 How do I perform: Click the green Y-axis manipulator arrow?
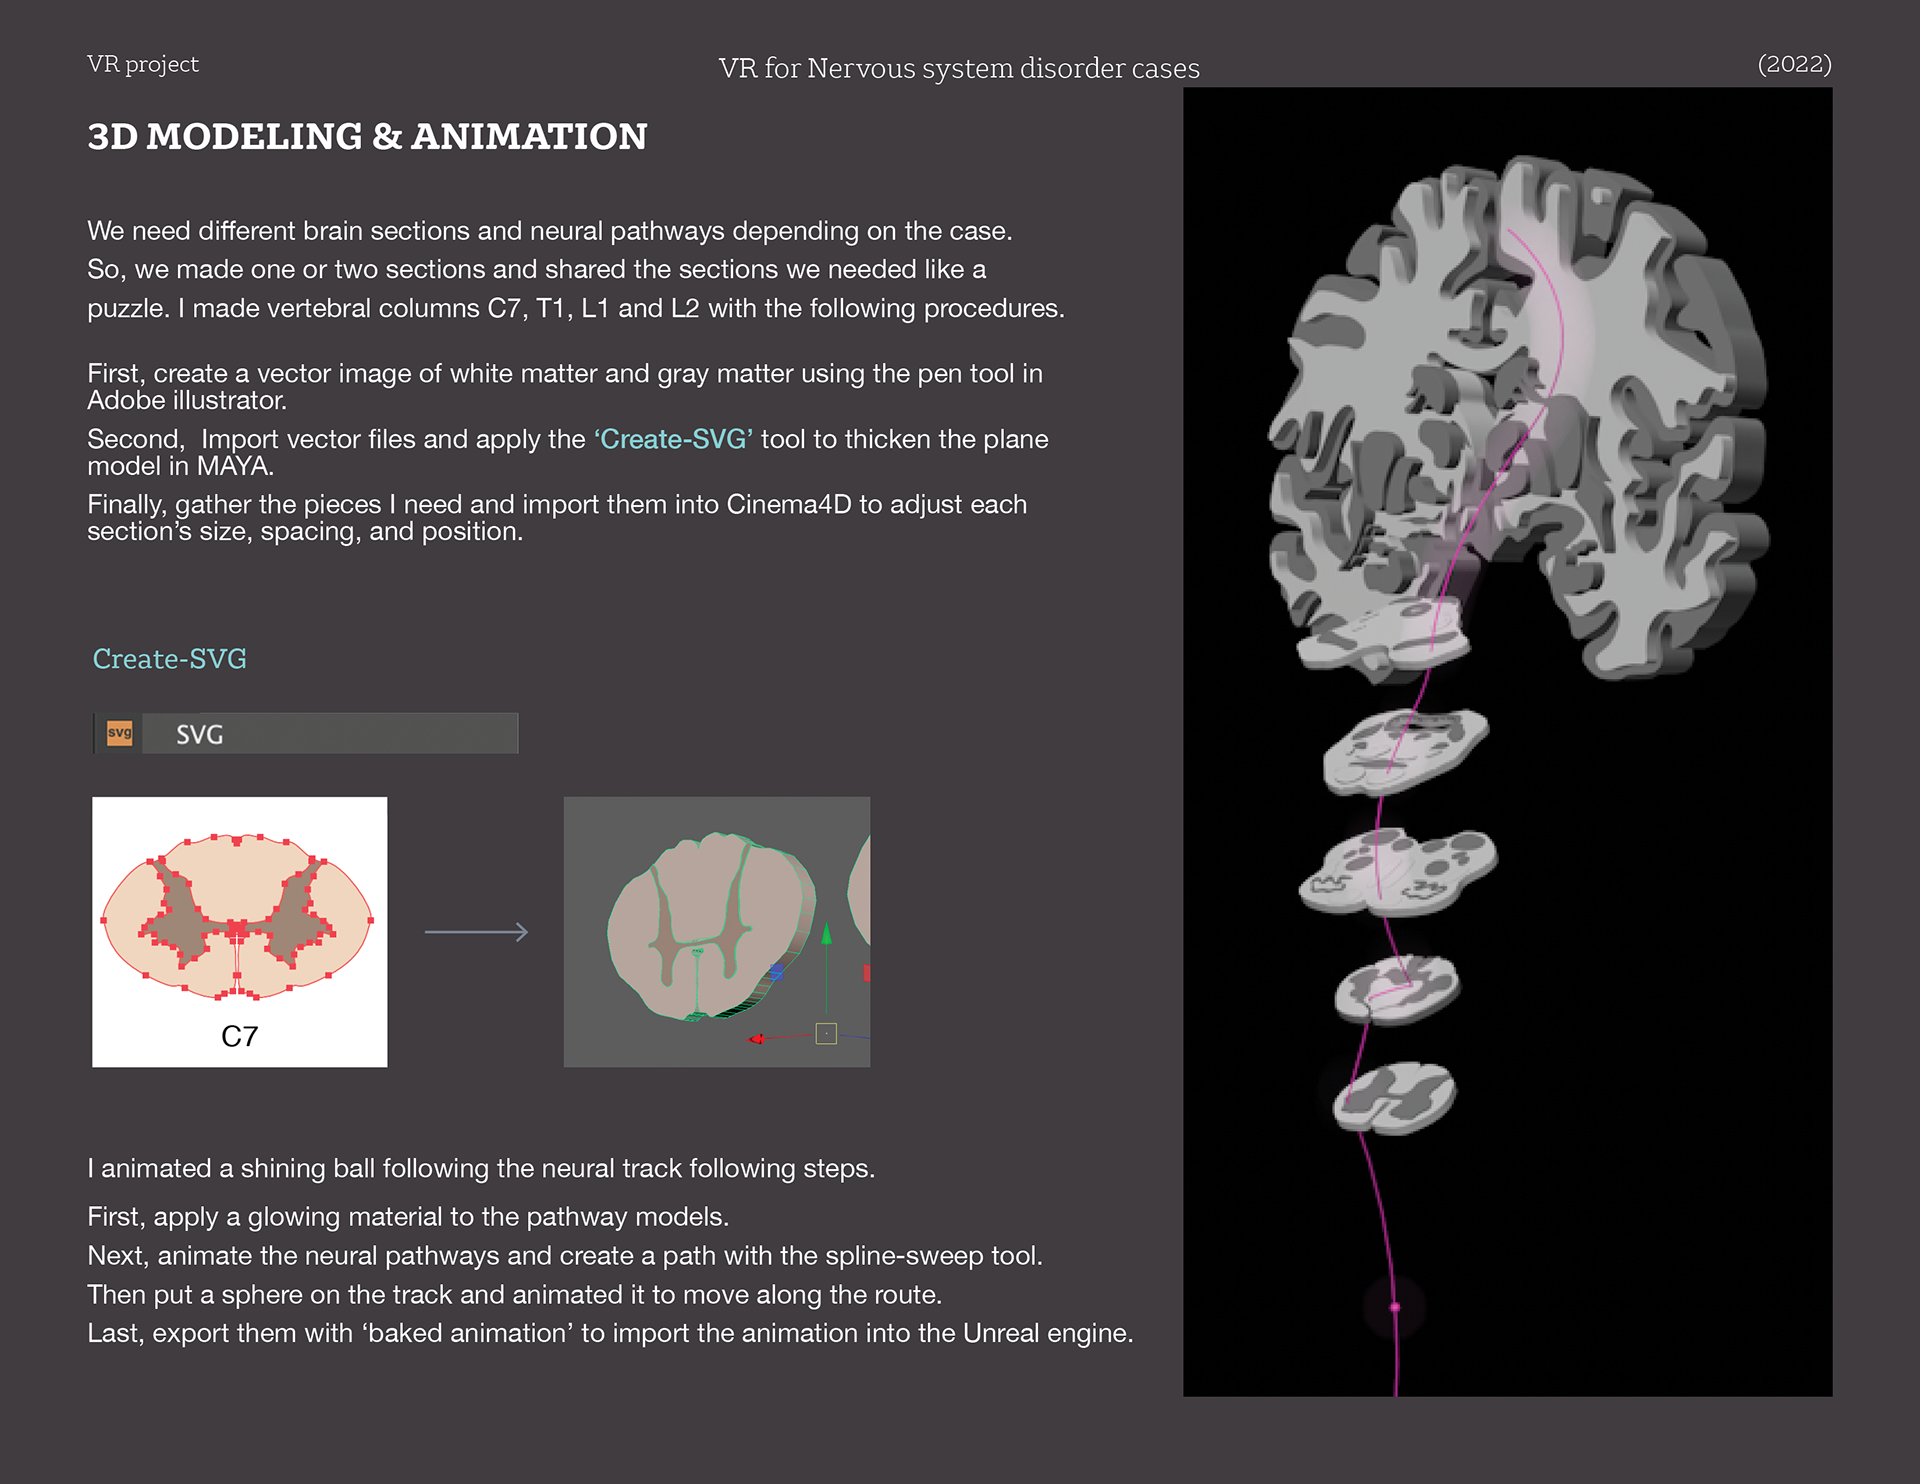click(826, 935)
